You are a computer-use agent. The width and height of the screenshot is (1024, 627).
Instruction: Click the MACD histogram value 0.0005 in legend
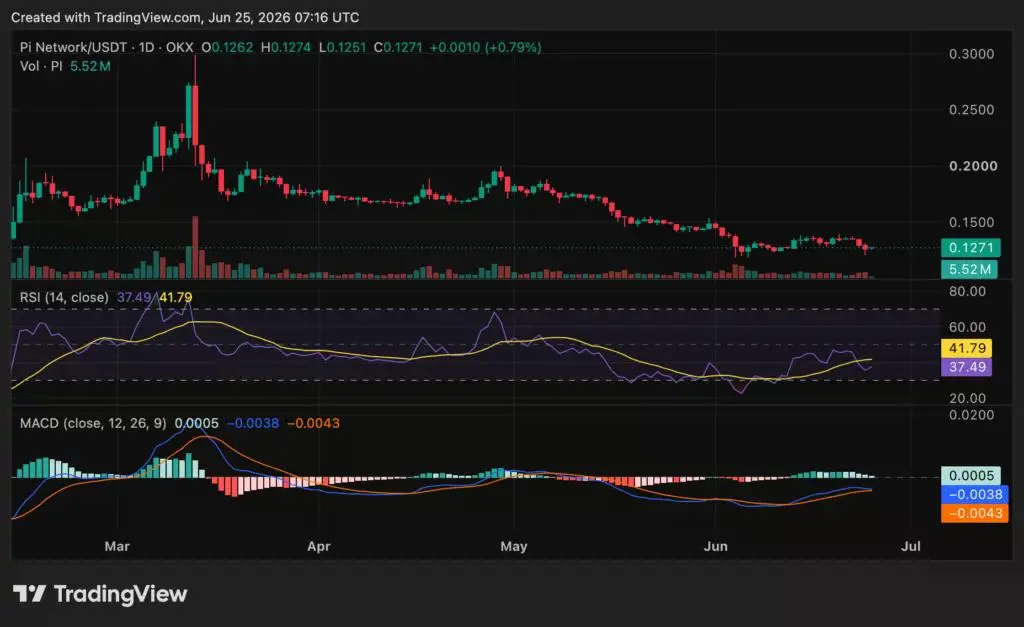click(197, 423)
